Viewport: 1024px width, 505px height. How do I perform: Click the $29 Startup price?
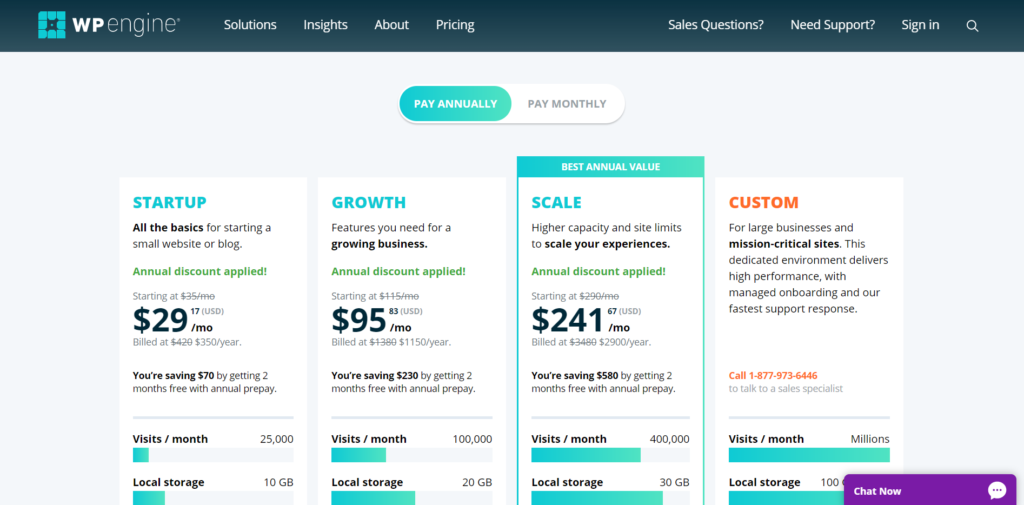pos(161,320)
